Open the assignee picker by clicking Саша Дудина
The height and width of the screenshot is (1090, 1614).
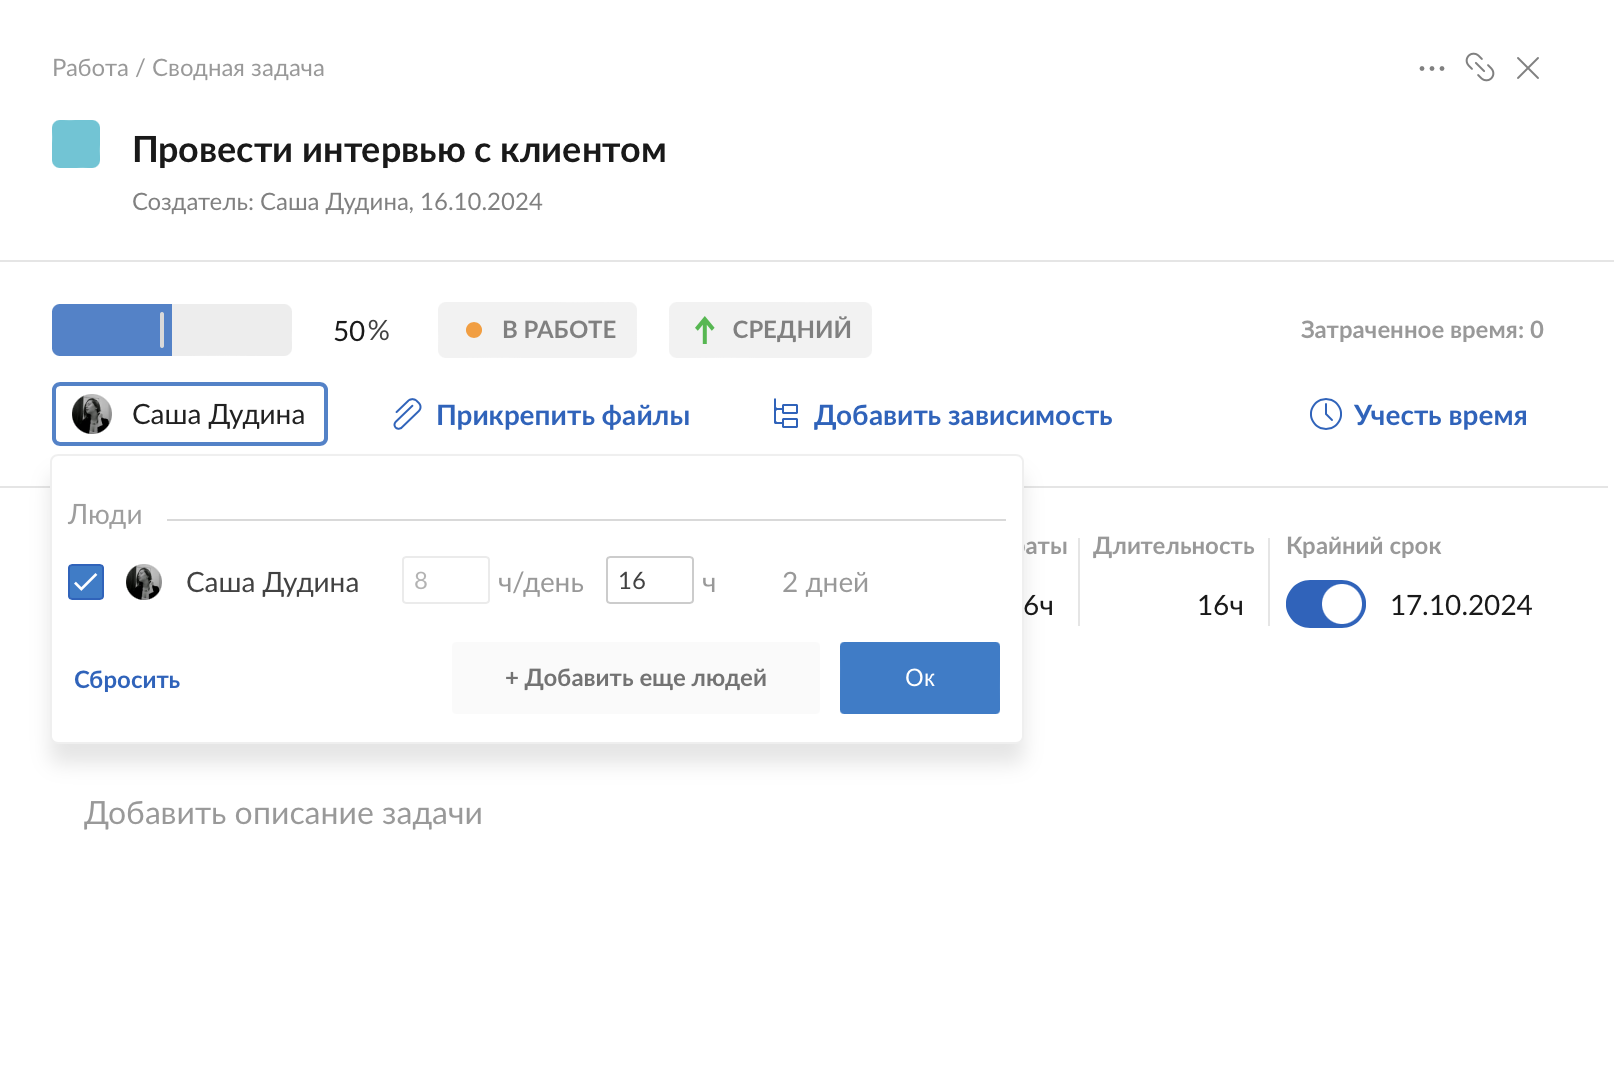coord(189,414)
